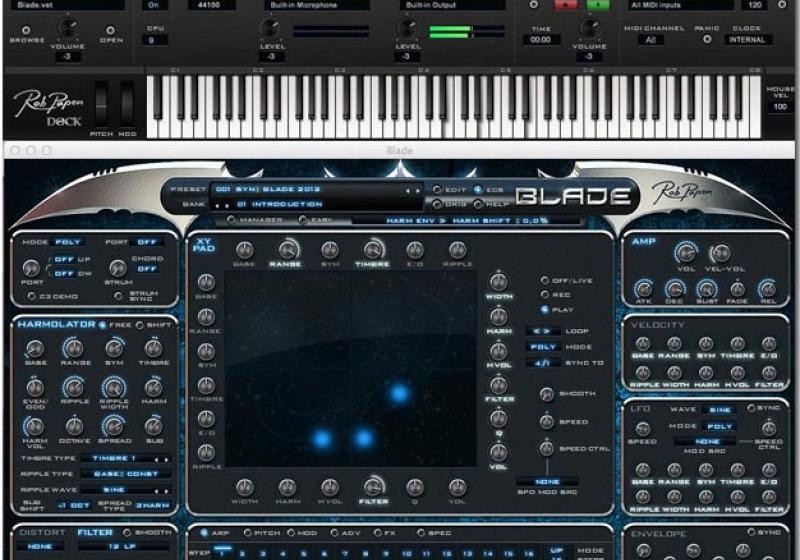Click the Pitch wheel on the deck
800x560 pixels.
click(101, 103)
